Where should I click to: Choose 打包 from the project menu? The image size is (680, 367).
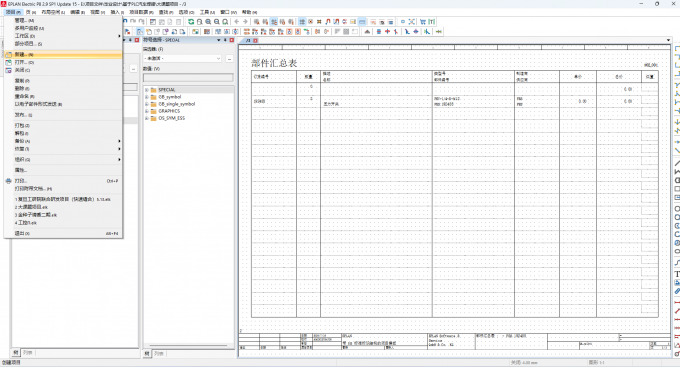pos(63,125)
